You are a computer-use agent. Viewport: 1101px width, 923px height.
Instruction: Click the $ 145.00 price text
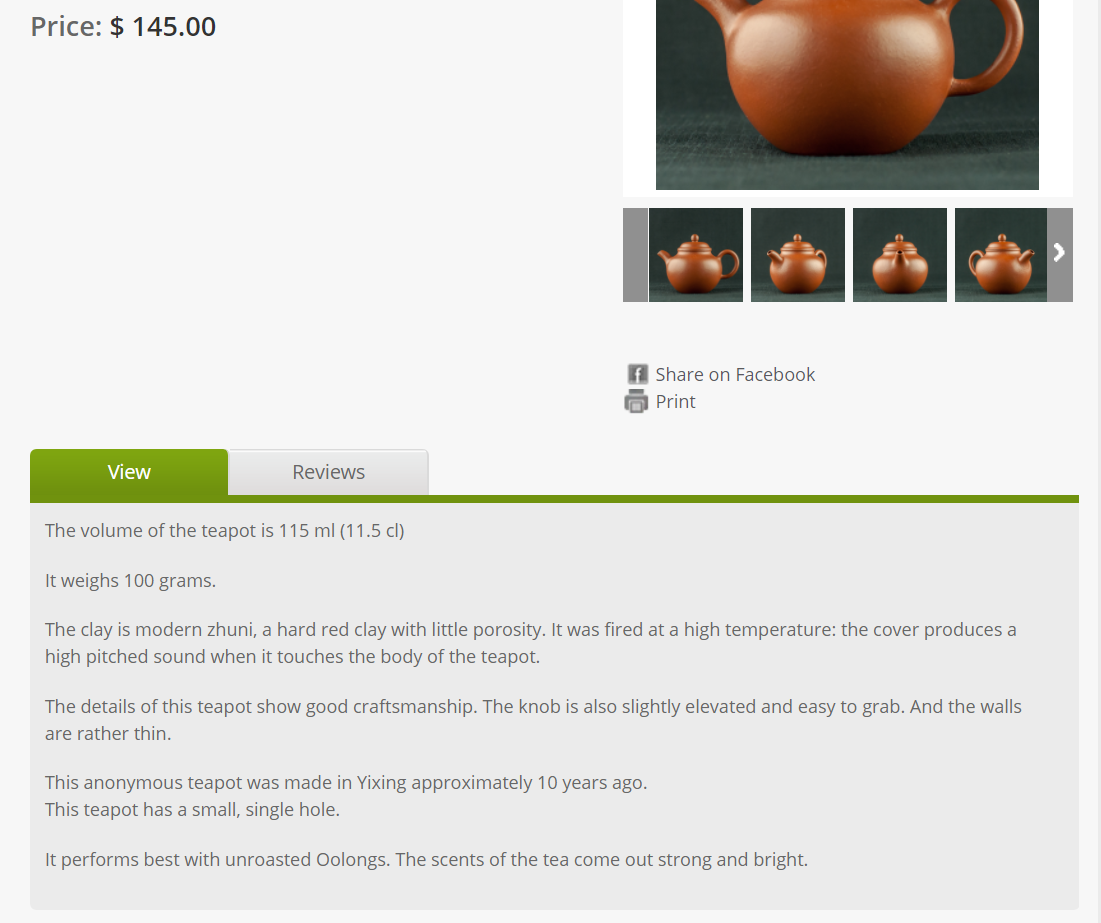click(x=163, y=27)
